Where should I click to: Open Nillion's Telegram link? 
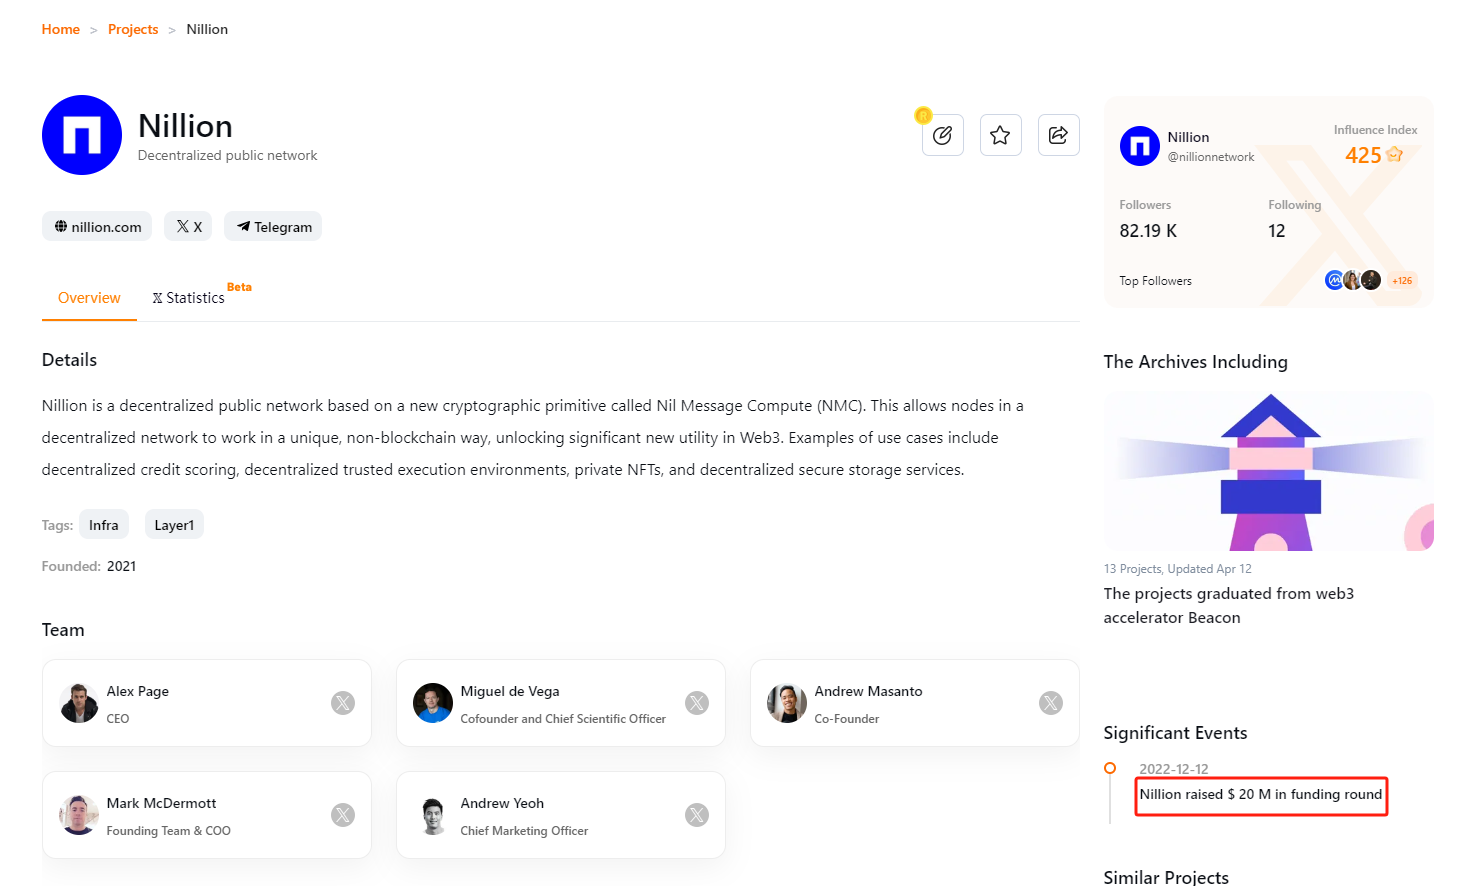[273, 226]
